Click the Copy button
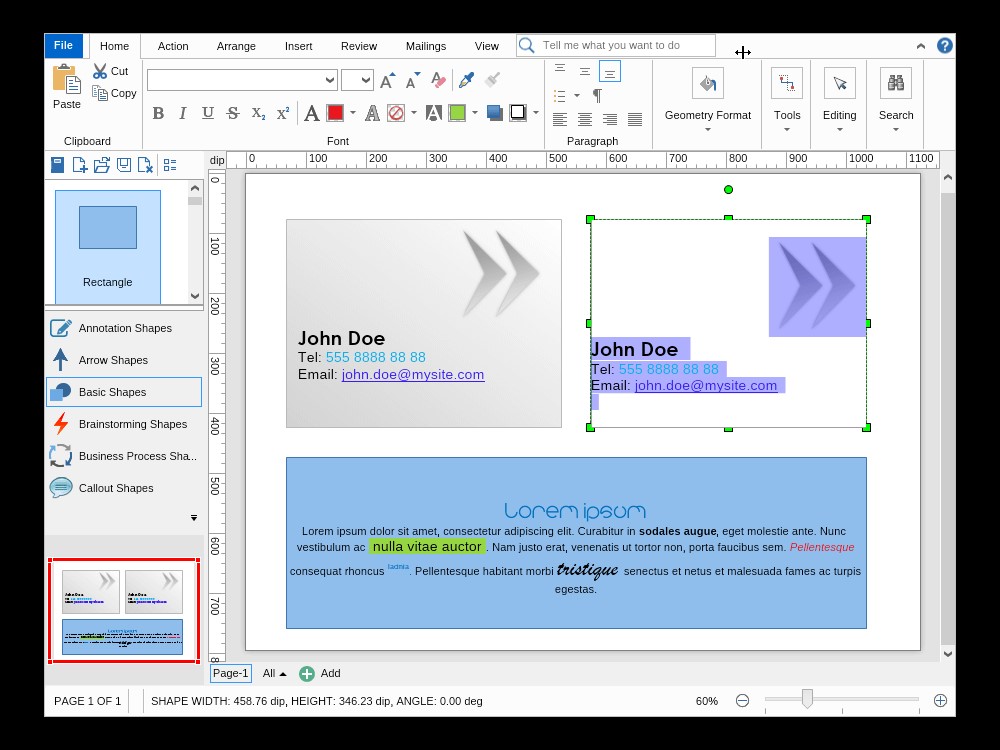1000x750 pixels. [x=114, y=93]
